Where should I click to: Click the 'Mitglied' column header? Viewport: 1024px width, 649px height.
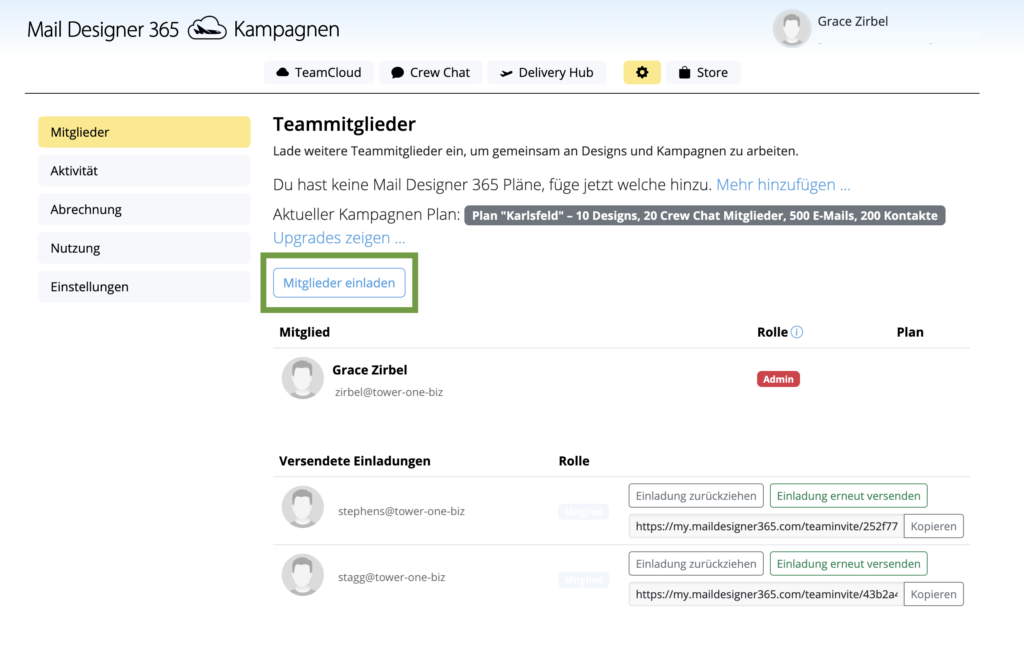click(304, 332)
